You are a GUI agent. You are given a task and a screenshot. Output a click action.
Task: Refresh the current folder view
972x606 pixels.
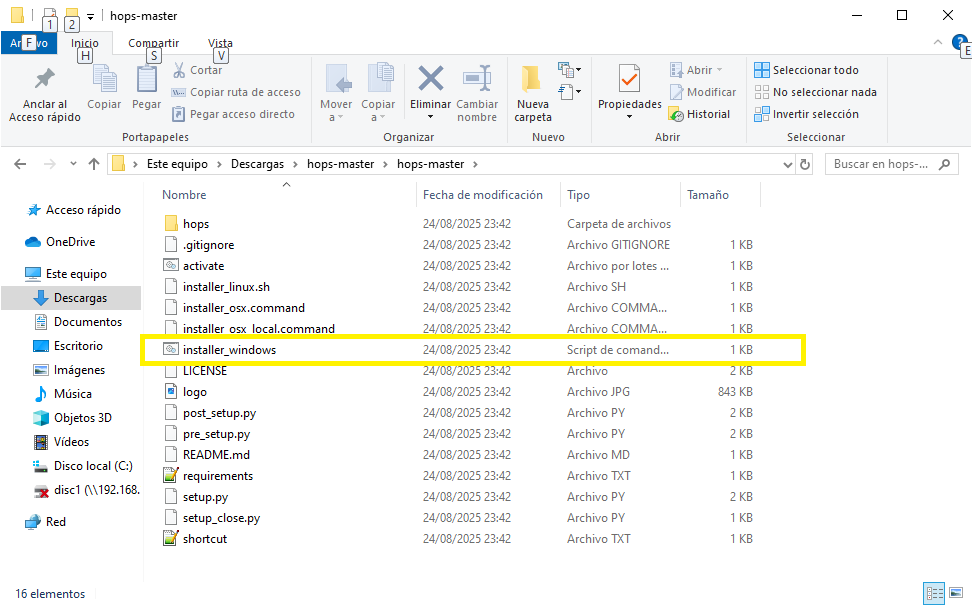pos(805,164)
